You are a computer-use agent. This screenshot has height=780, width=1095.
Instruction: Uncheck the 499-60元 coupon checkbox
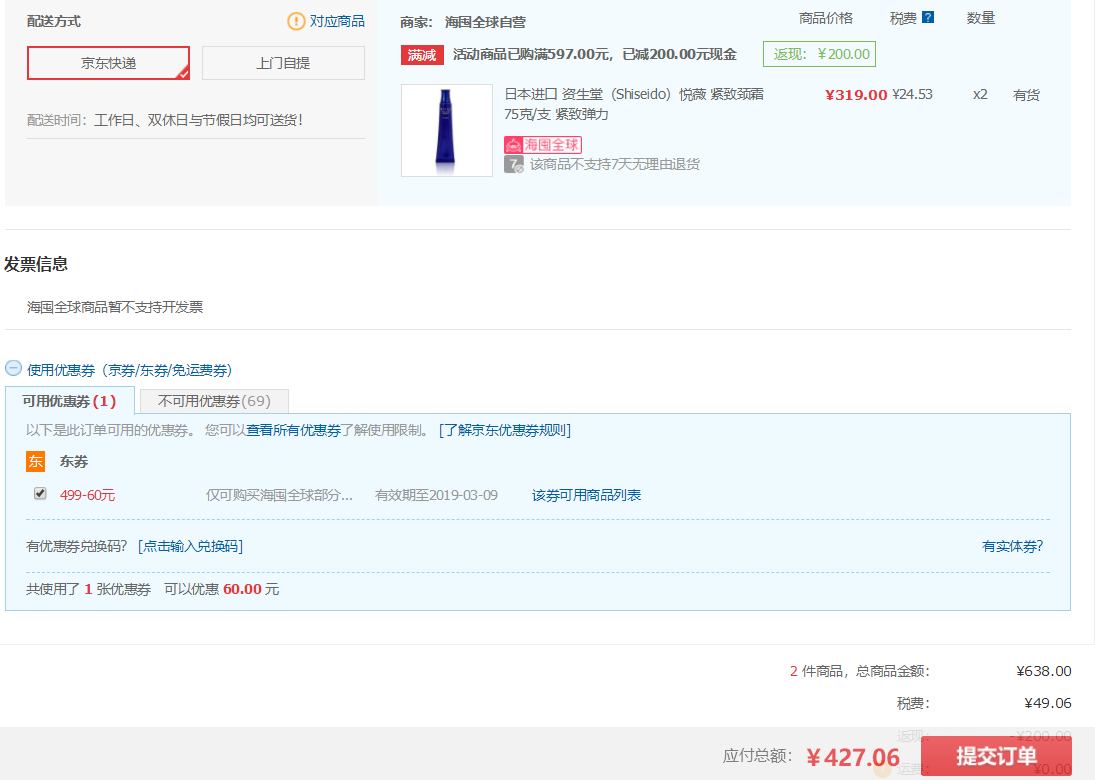coord(41,494)
